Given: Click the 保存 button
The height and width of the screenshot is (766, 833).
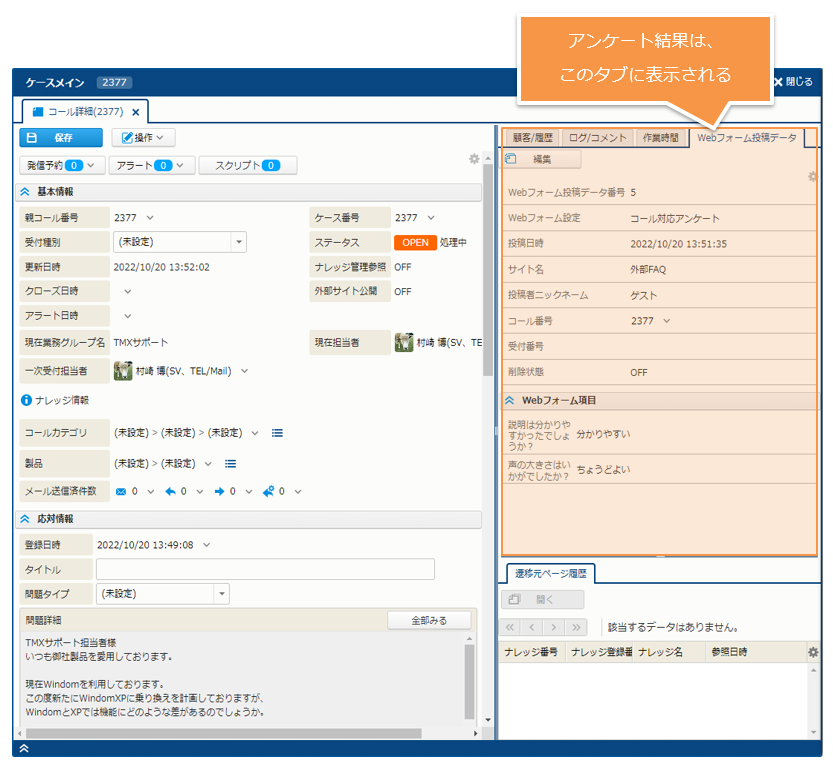Looking at the screenshot, I should pyautogui.click(x=60, y=138).
